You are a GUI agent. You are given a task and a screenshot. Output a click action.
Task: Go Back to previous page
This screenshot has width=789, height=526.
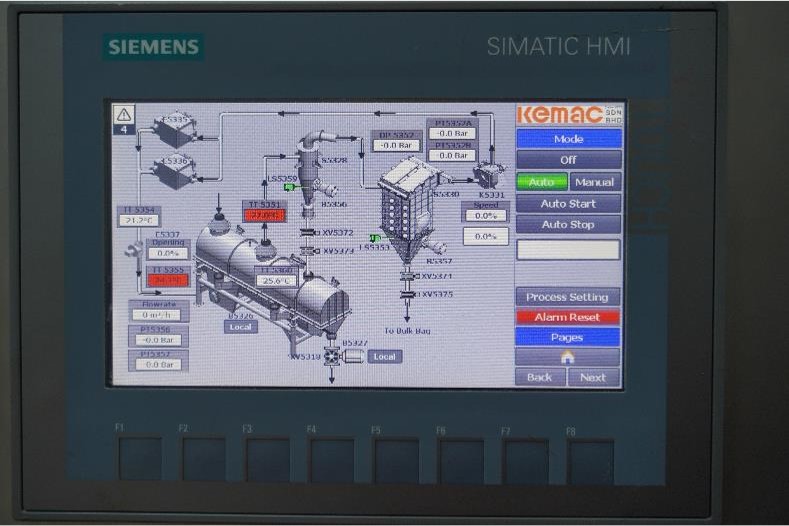(x=540, y=378)
